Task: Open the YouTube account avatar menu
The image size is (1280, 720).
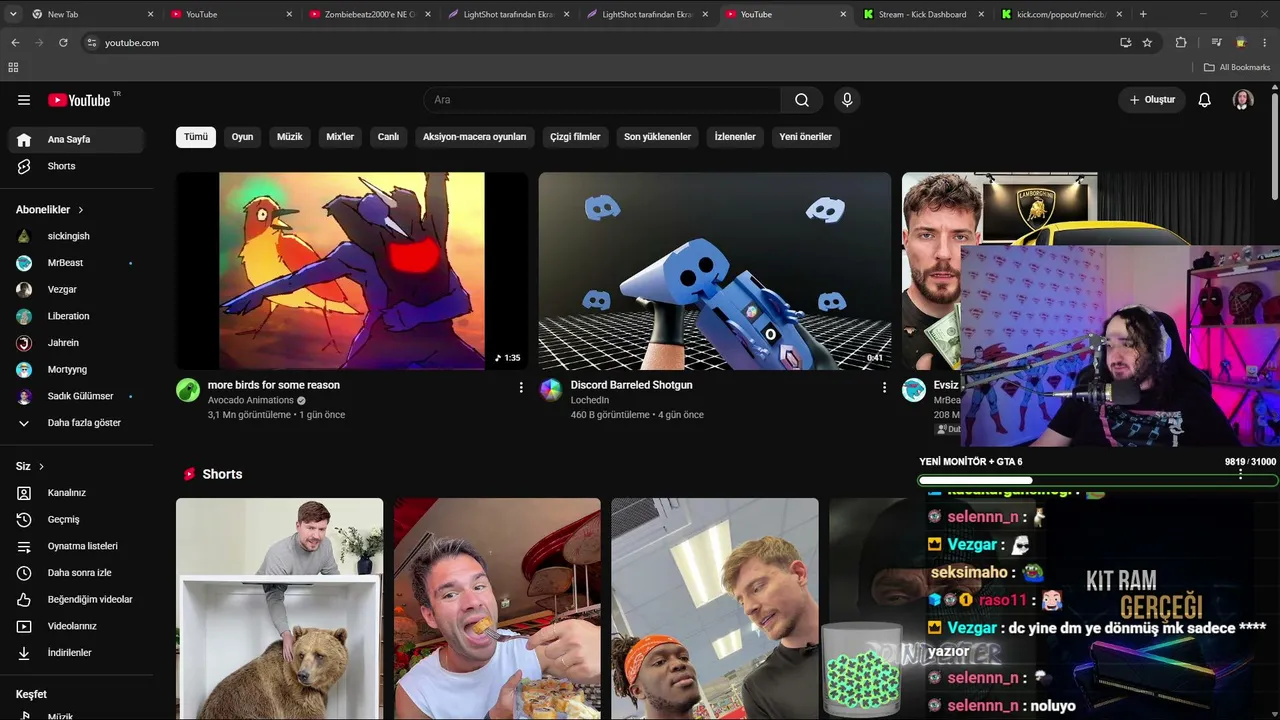Action: pyautogui.click(x=1243, y=100)
